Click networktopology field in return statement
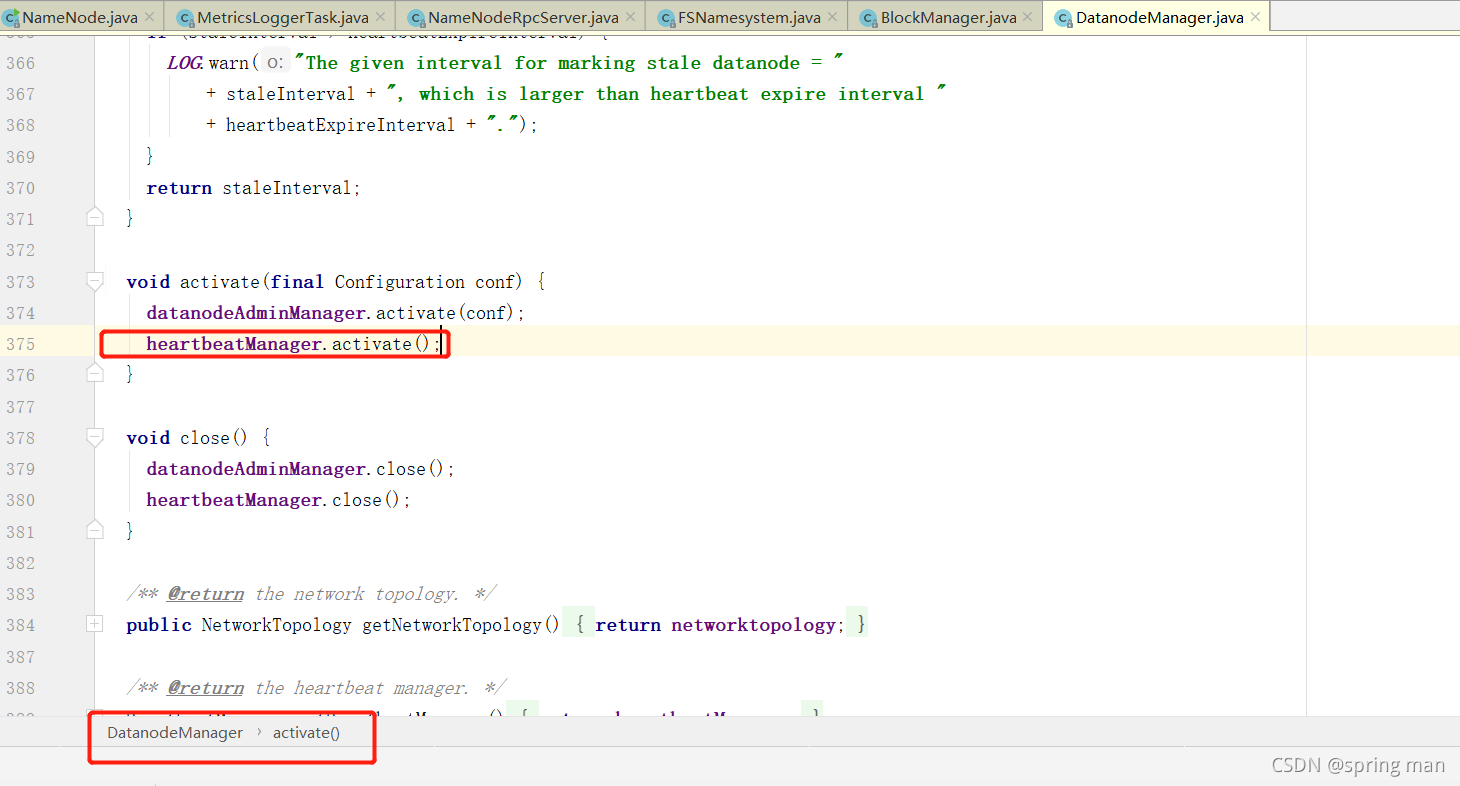The height and width of the screenshot is (786, 1460). 753,625
